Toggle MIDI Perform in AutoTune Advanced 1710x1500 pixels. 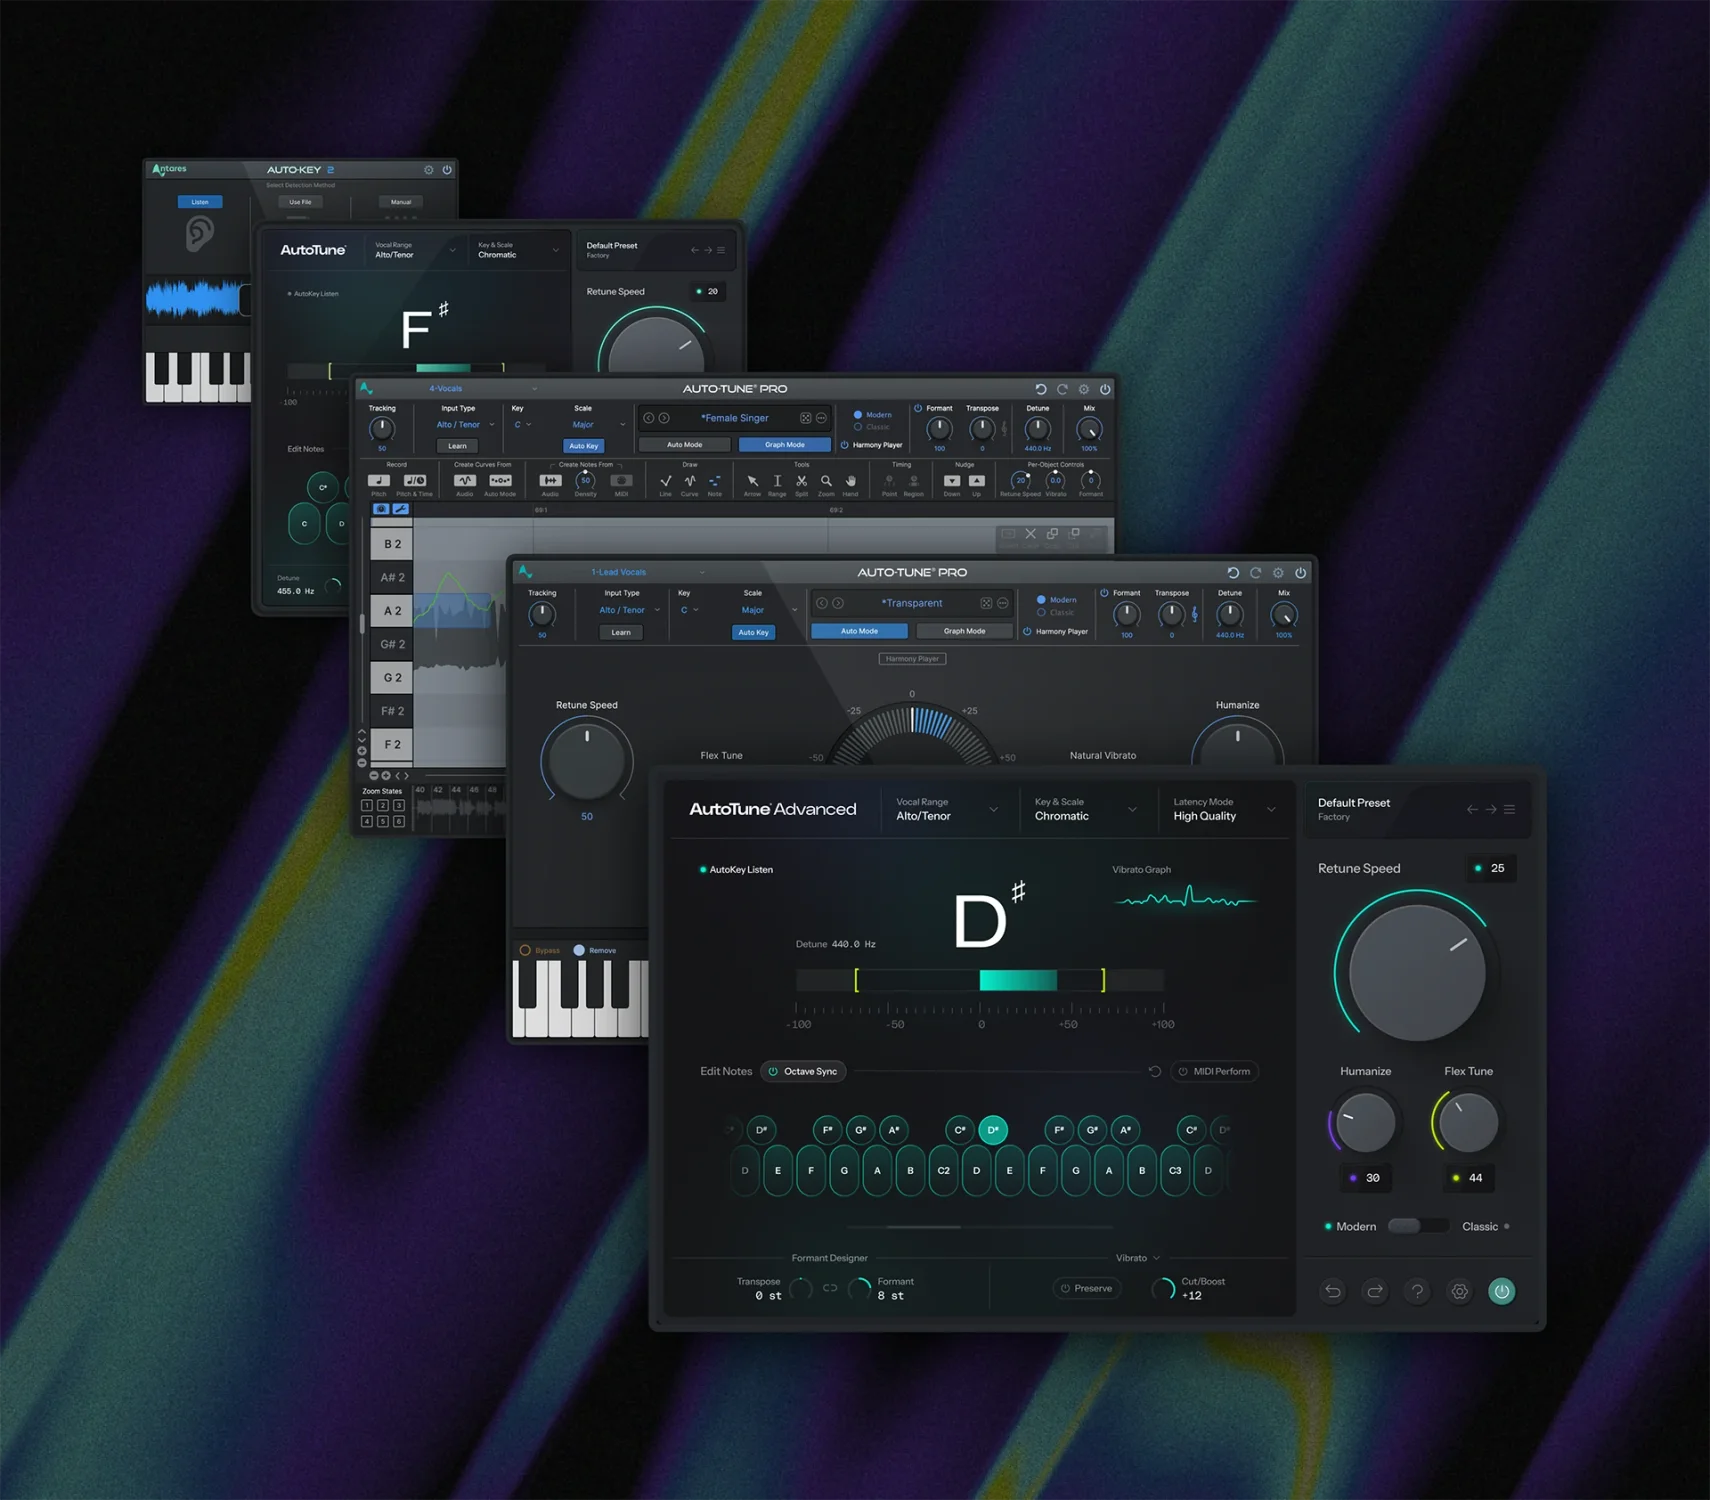[1214, 1071]
